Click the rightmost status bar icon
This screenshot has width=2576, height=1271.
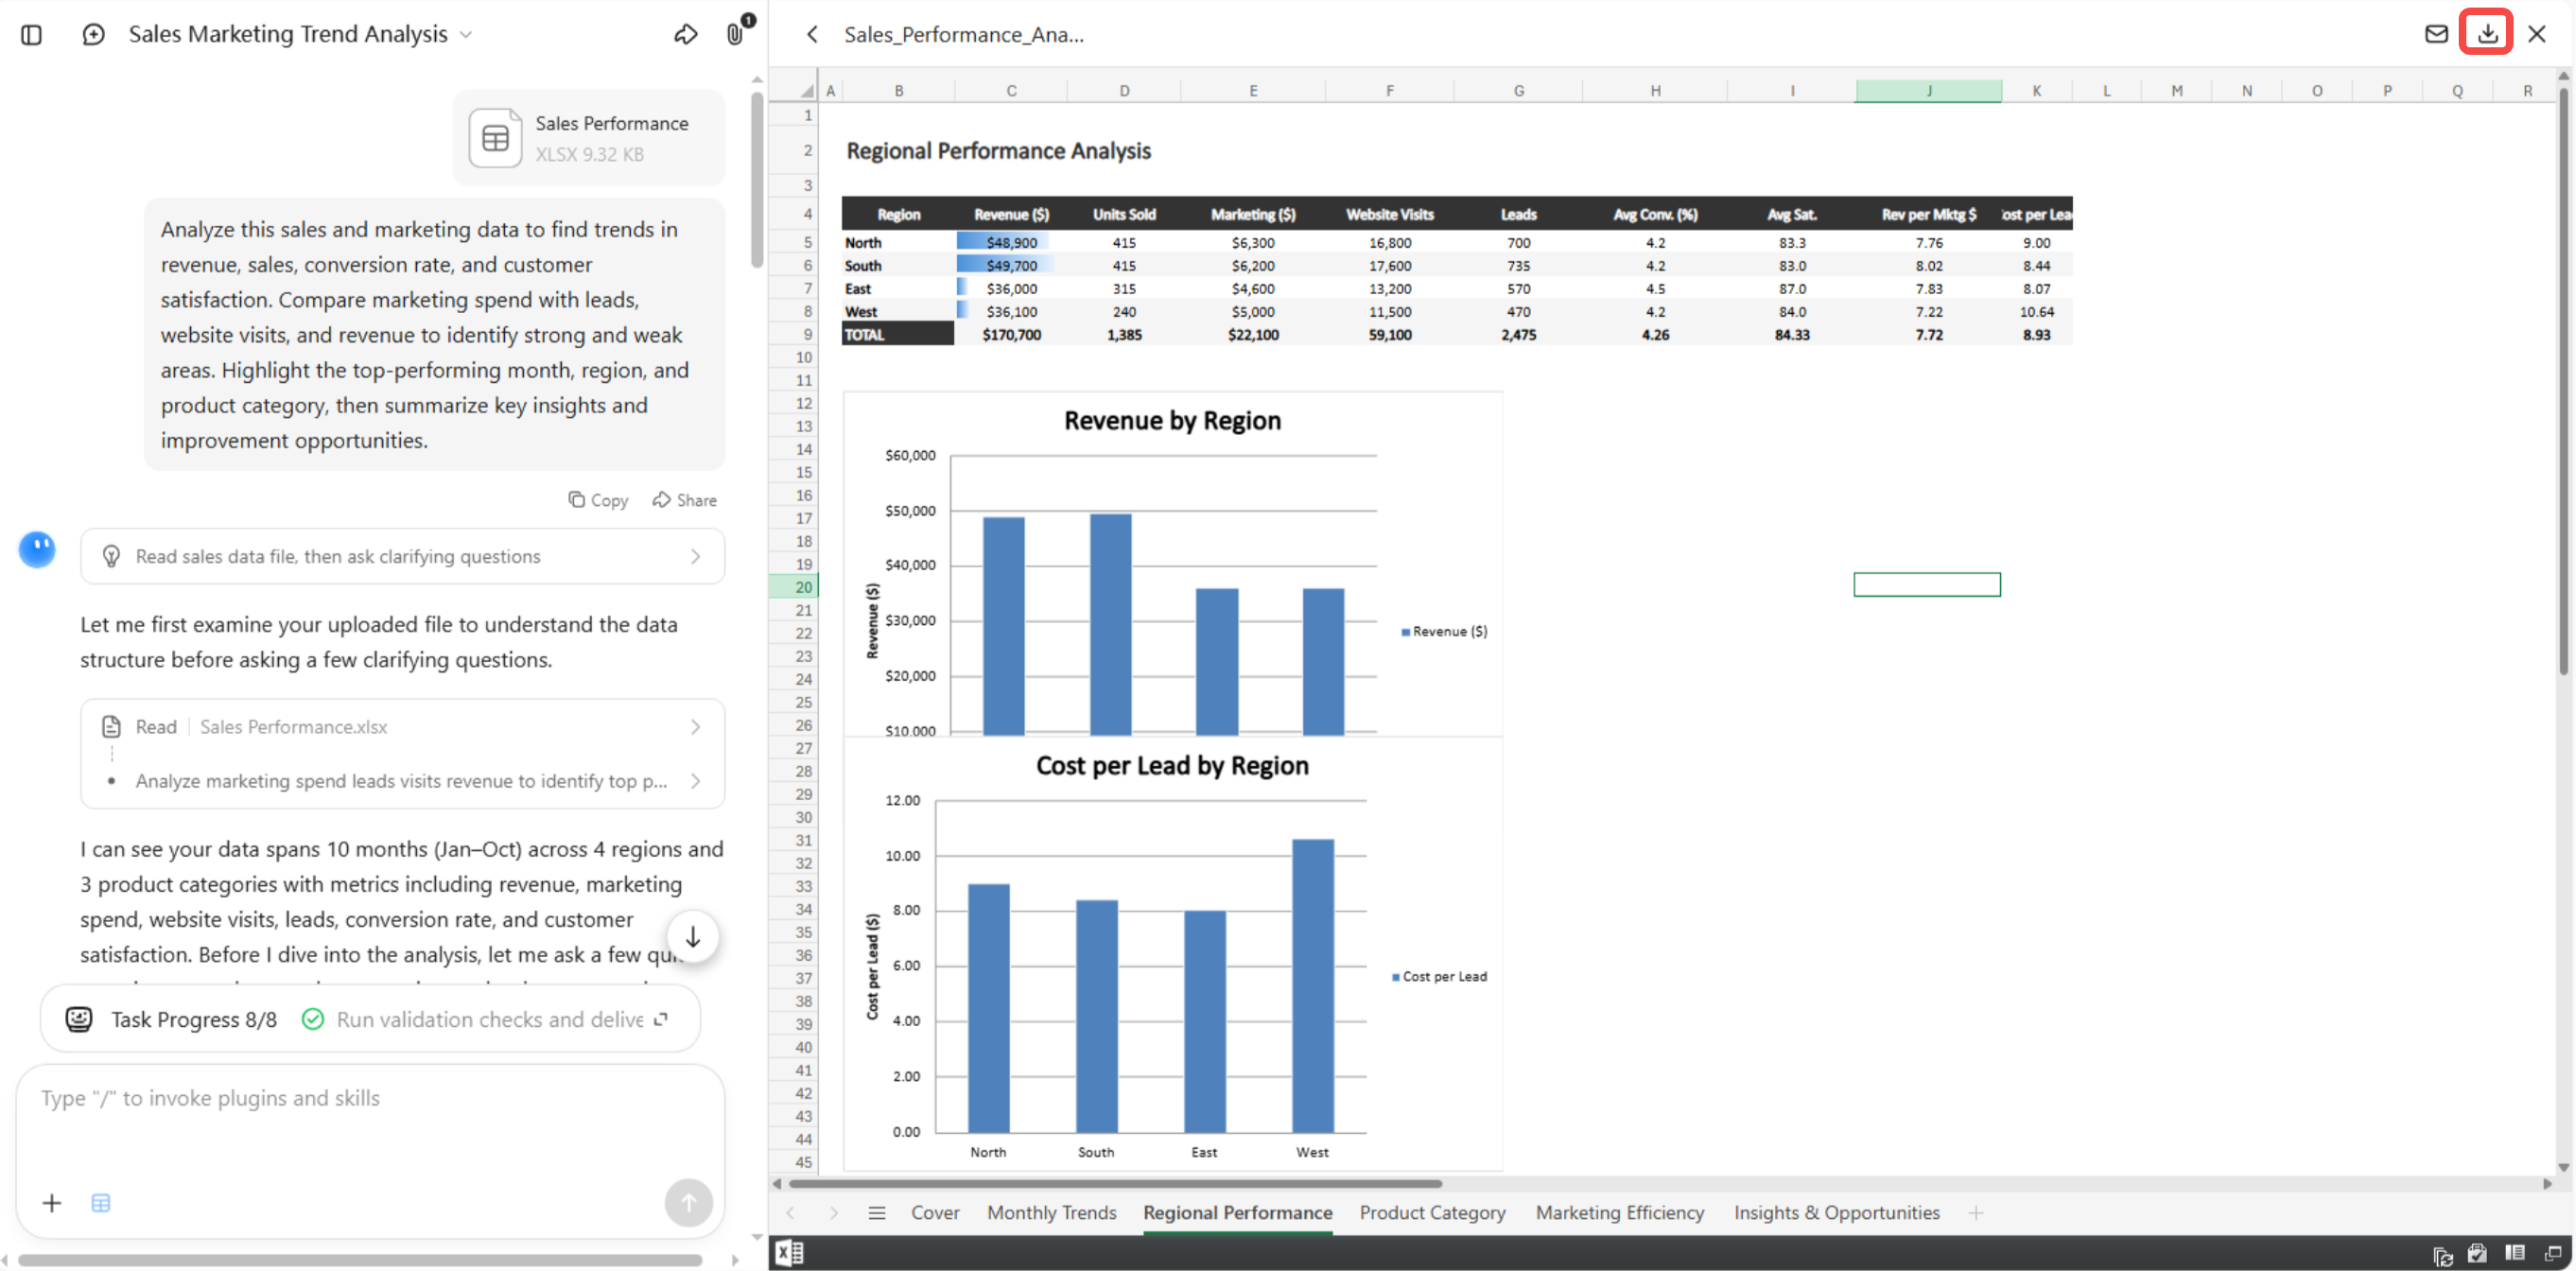tap(2553, 1252)
